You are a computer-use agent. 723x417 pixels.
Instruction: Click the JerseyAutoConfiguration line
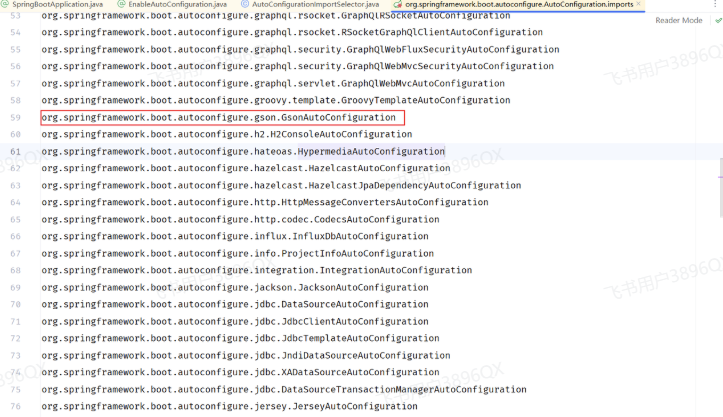pyautogui.click(x=229, y=406)
